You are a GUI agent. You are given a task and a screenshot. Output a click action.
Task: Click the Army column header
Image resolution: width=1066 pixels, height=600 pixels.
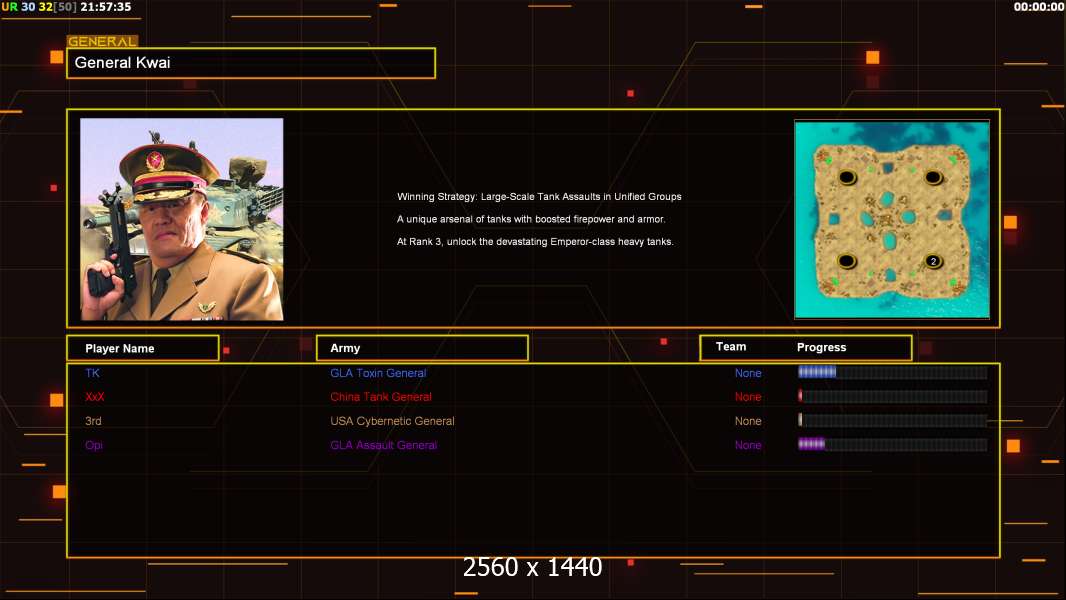[422, 348]
